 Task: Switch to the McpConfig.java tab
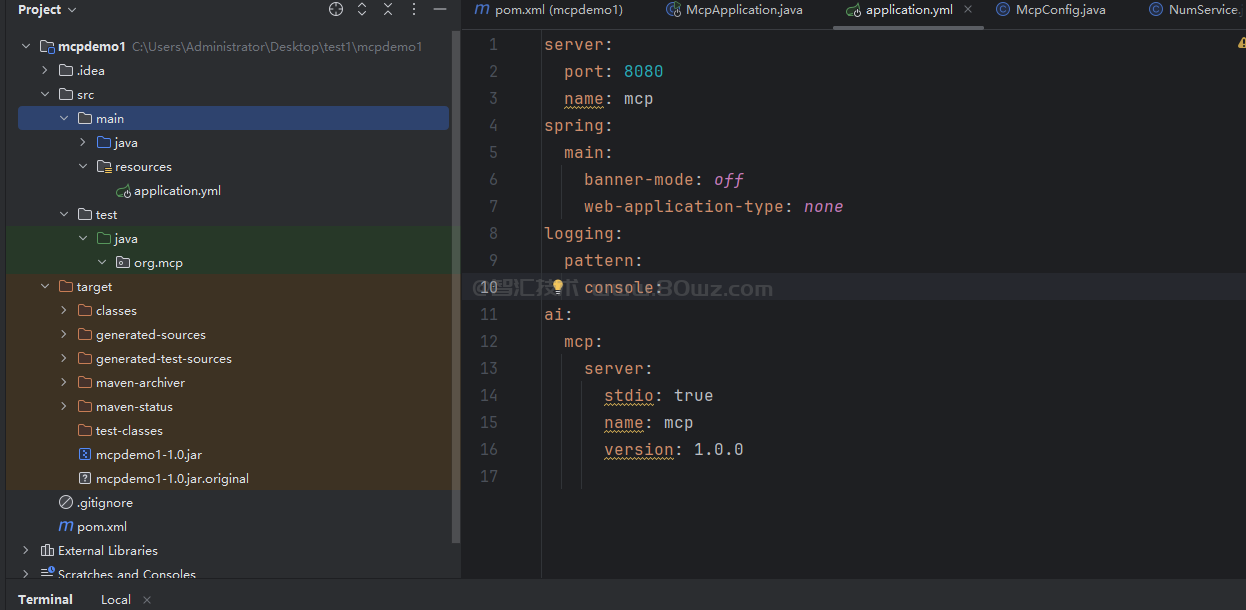pyautogui.click(x=1050, y=10)
